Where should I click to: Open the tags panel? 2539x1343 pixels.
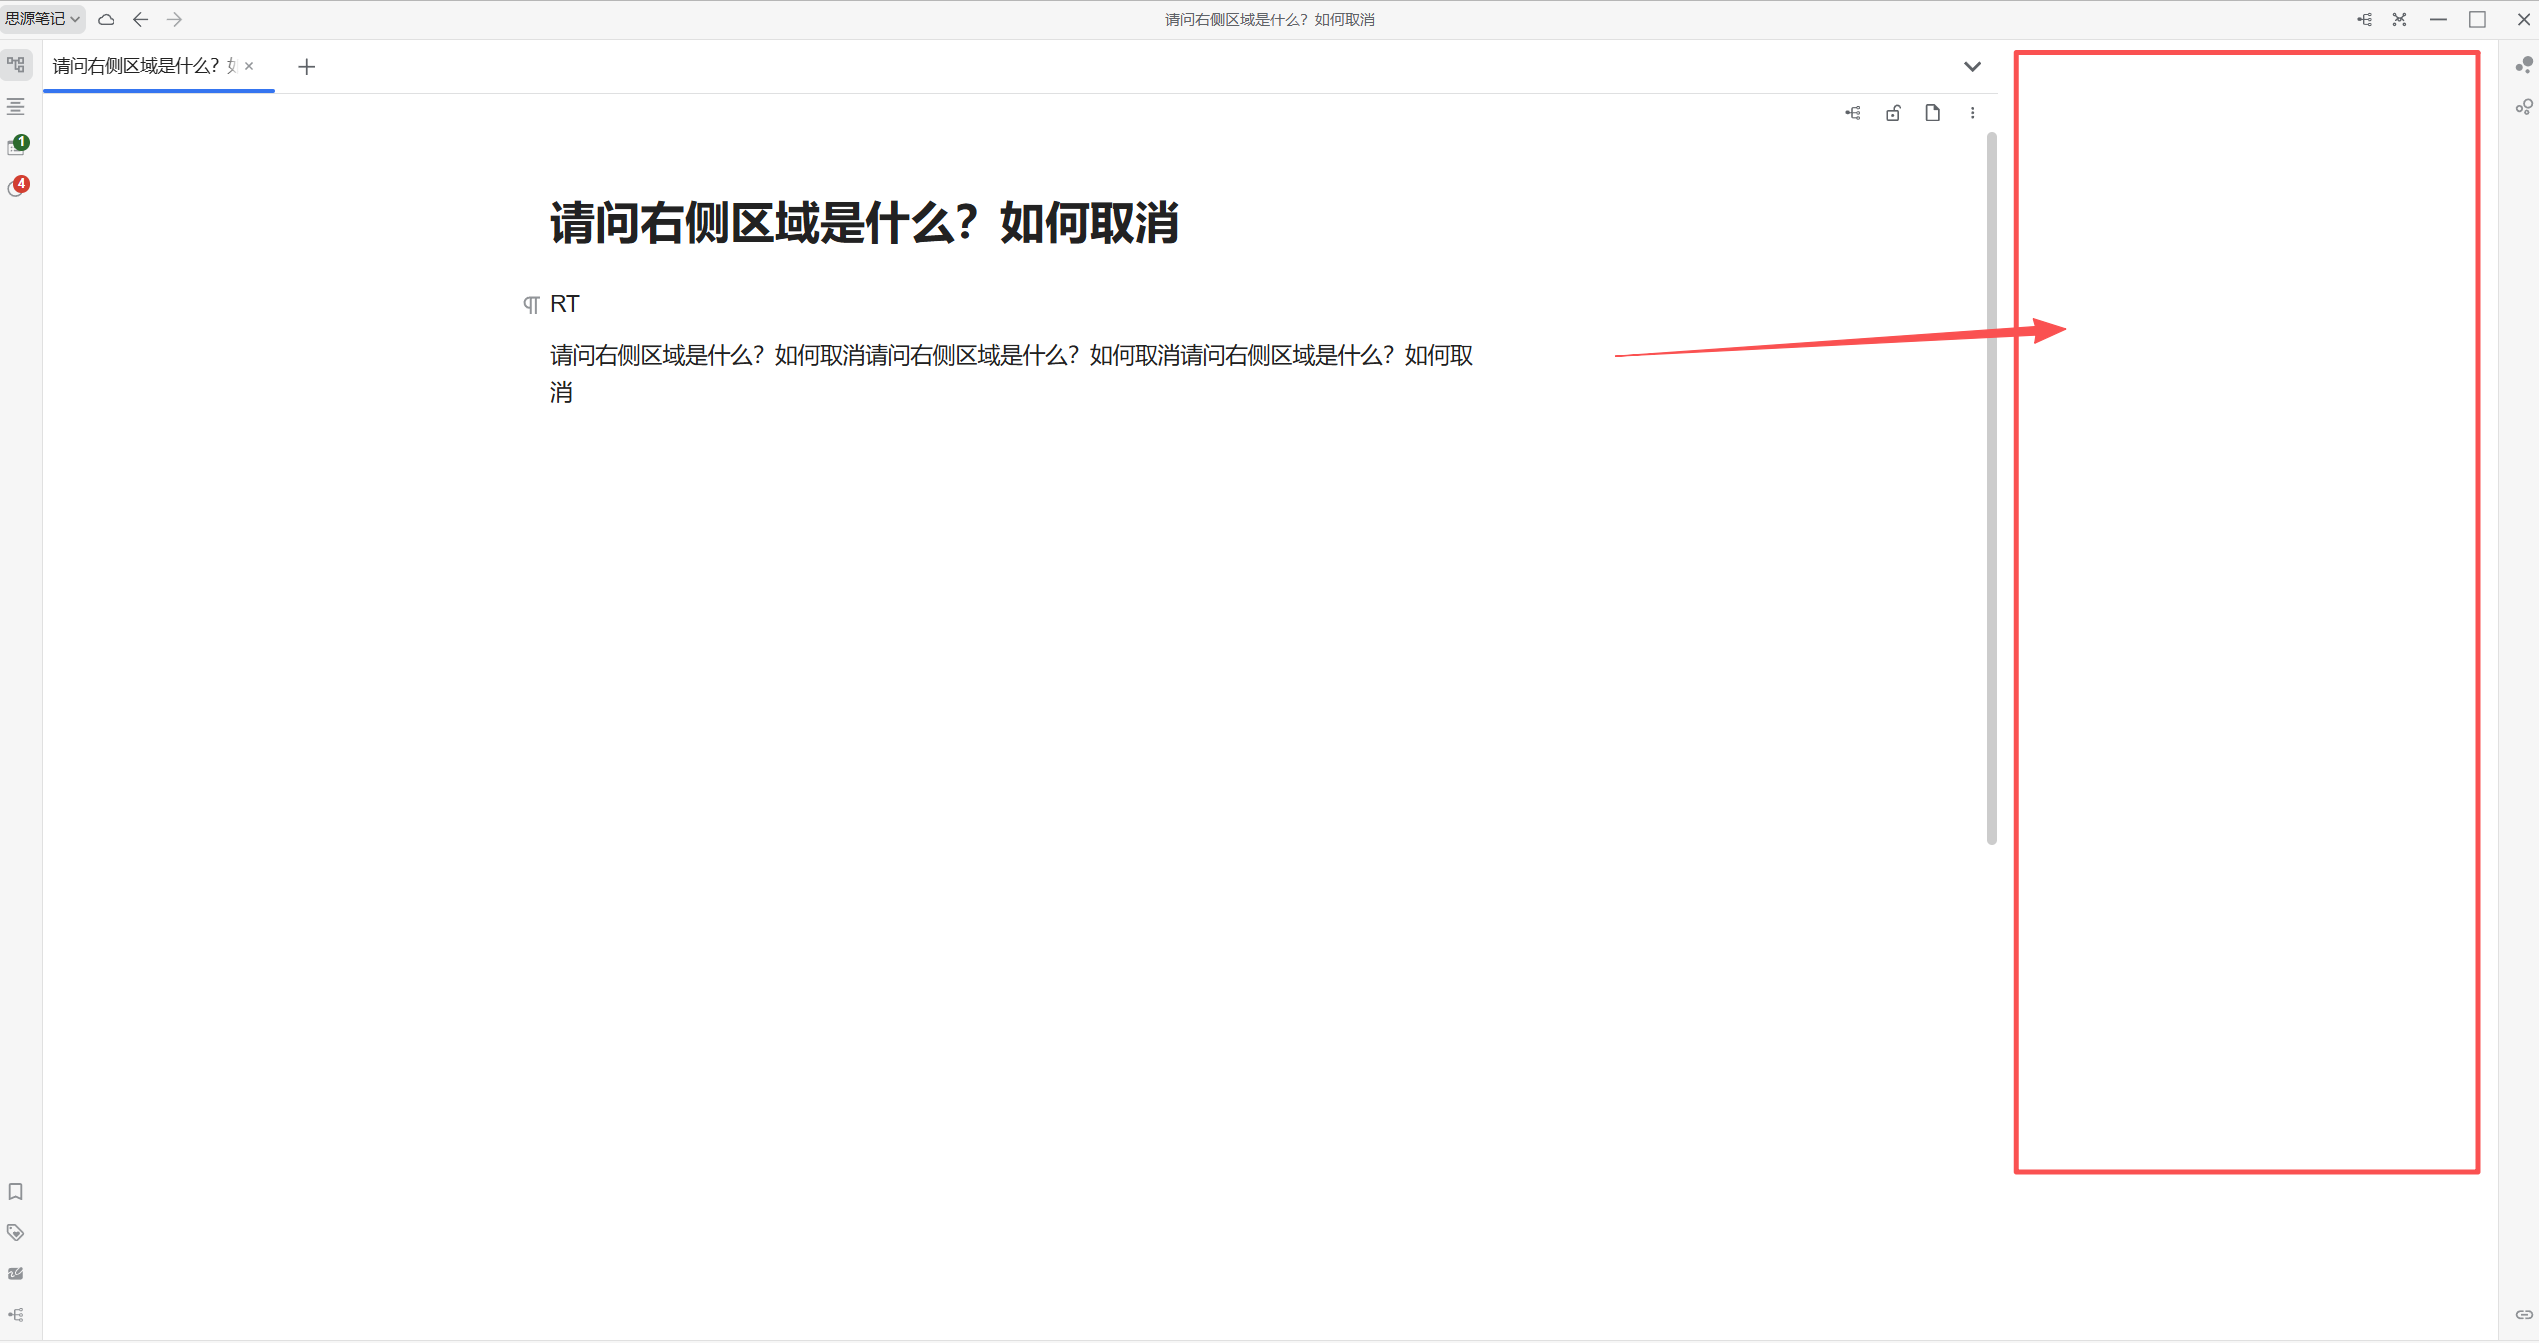[x=16, y=1232]
